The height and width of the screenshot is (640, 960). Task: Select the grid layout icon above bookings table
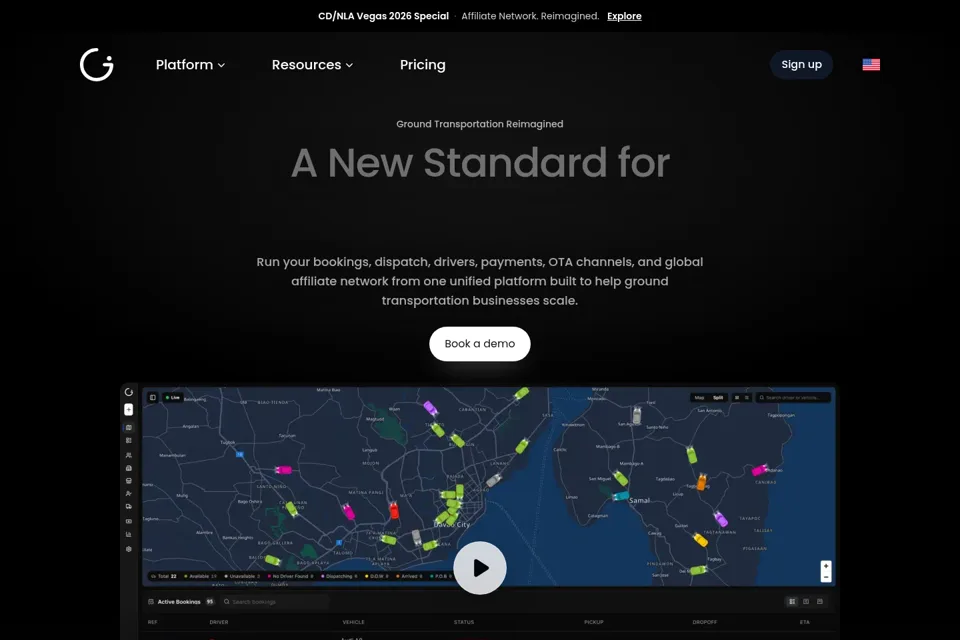point(792,601)
